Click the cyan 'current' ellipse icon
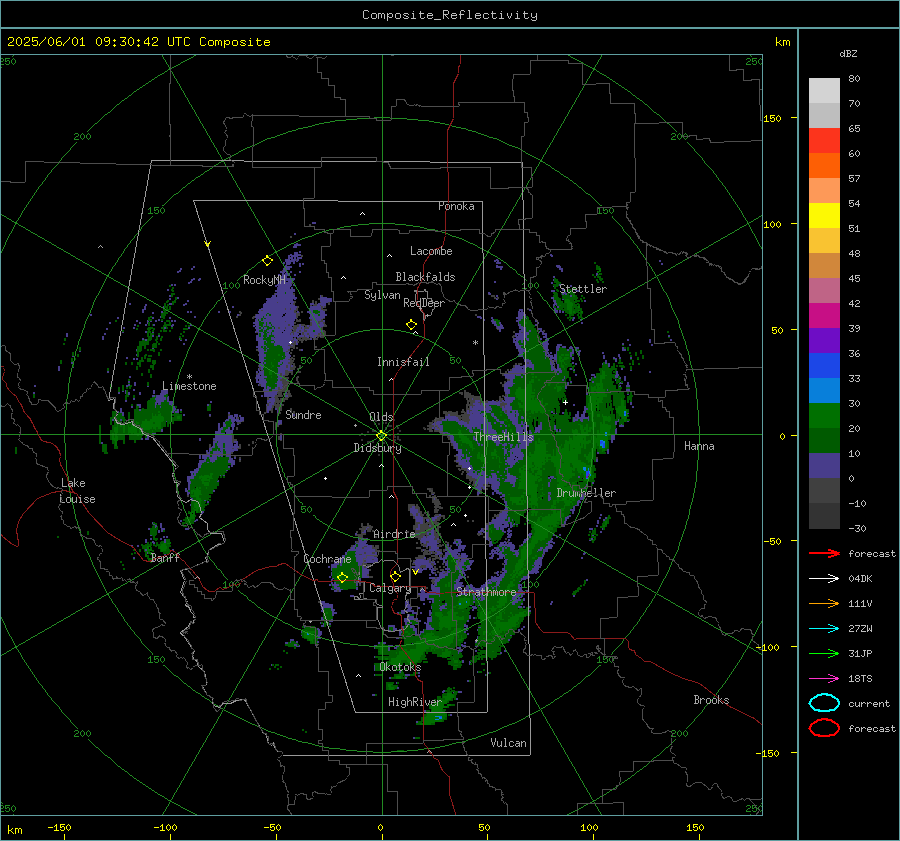Viewport: 900px width, 841px height. point(824,703)
